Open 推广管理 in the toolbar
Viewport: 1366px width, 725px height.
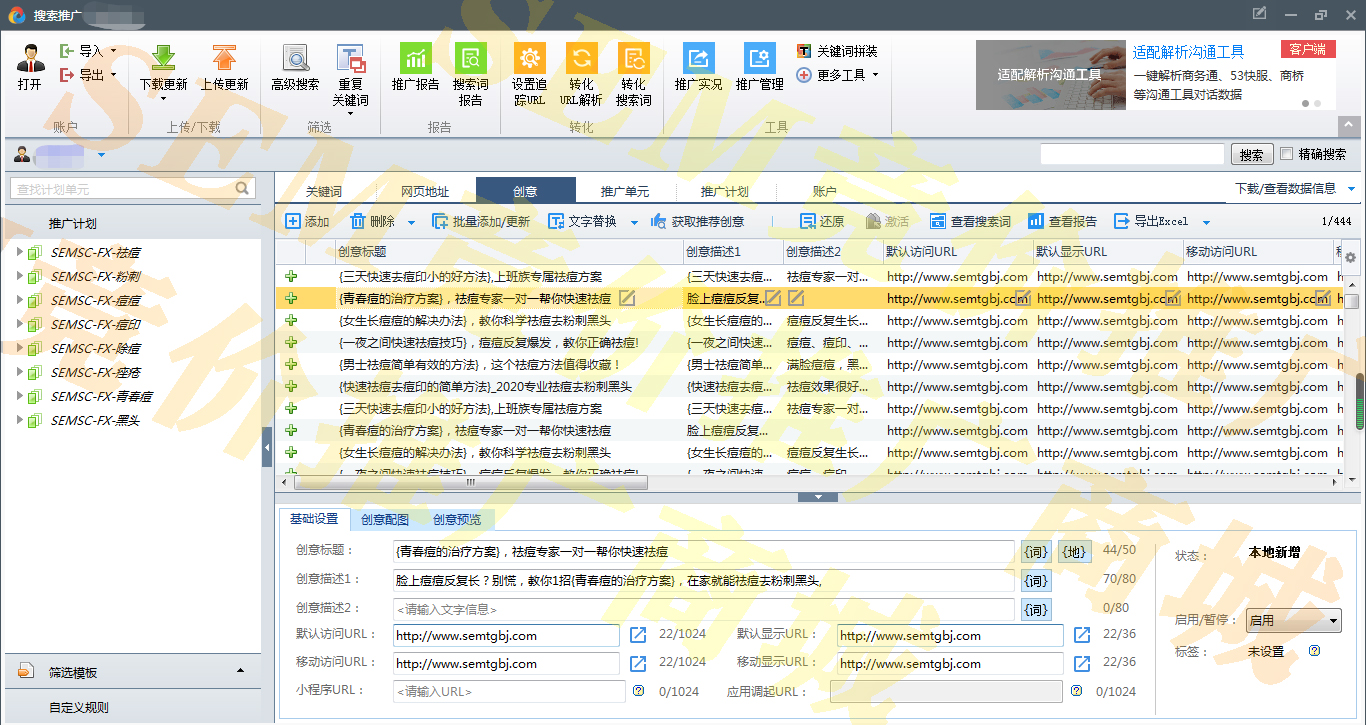(x=759, y=58)
